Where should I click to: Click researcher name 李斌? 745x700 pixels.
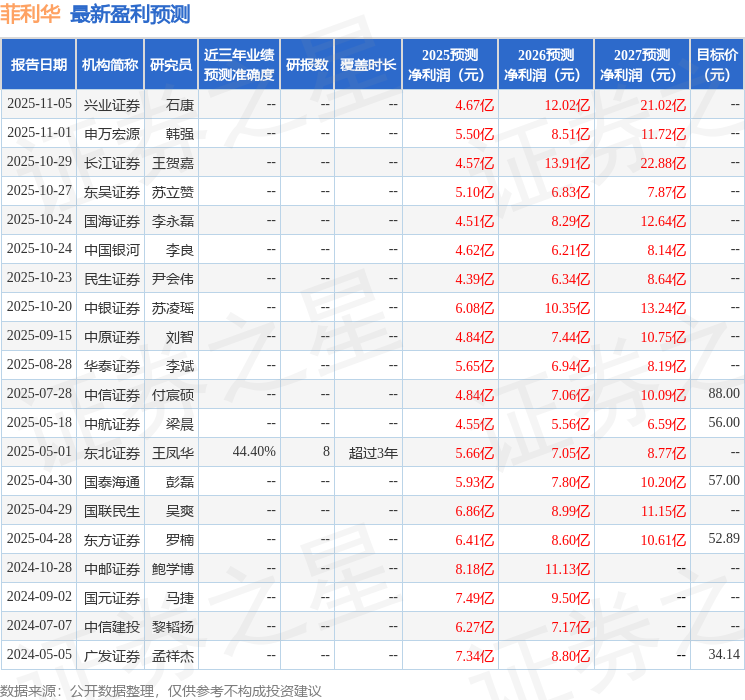[x=180, y=365]
